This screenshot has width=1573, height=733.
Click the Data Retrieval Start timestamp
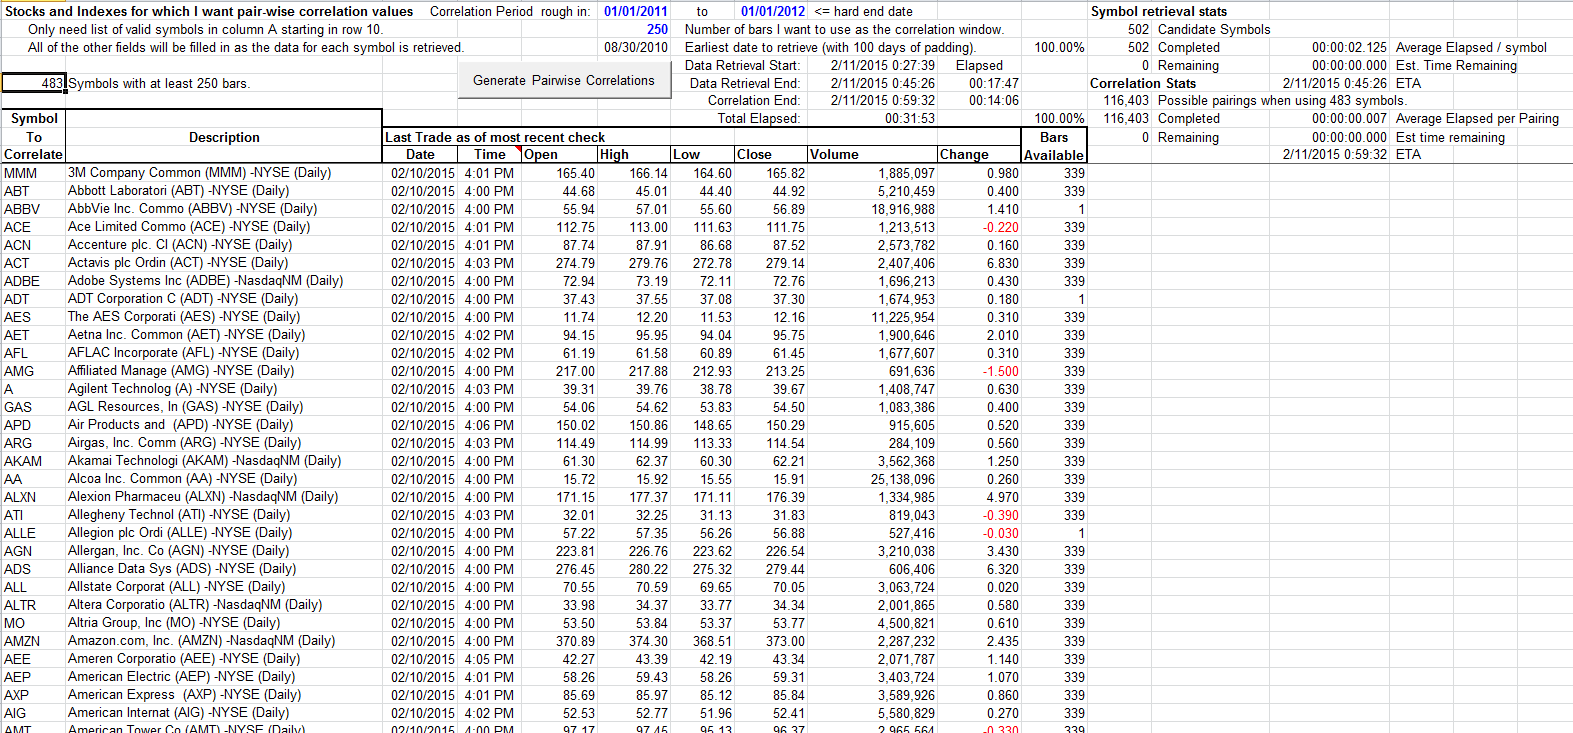tap(883, 65)
